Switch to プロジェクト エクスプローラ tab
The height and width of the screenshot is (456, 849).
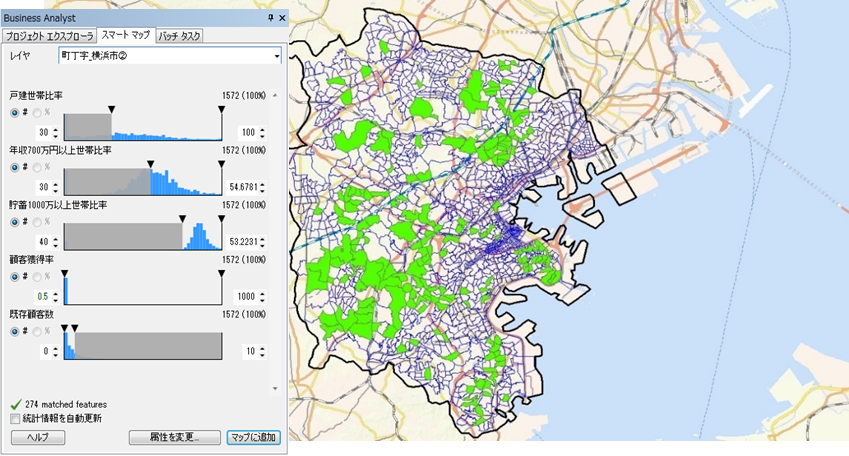50,35
